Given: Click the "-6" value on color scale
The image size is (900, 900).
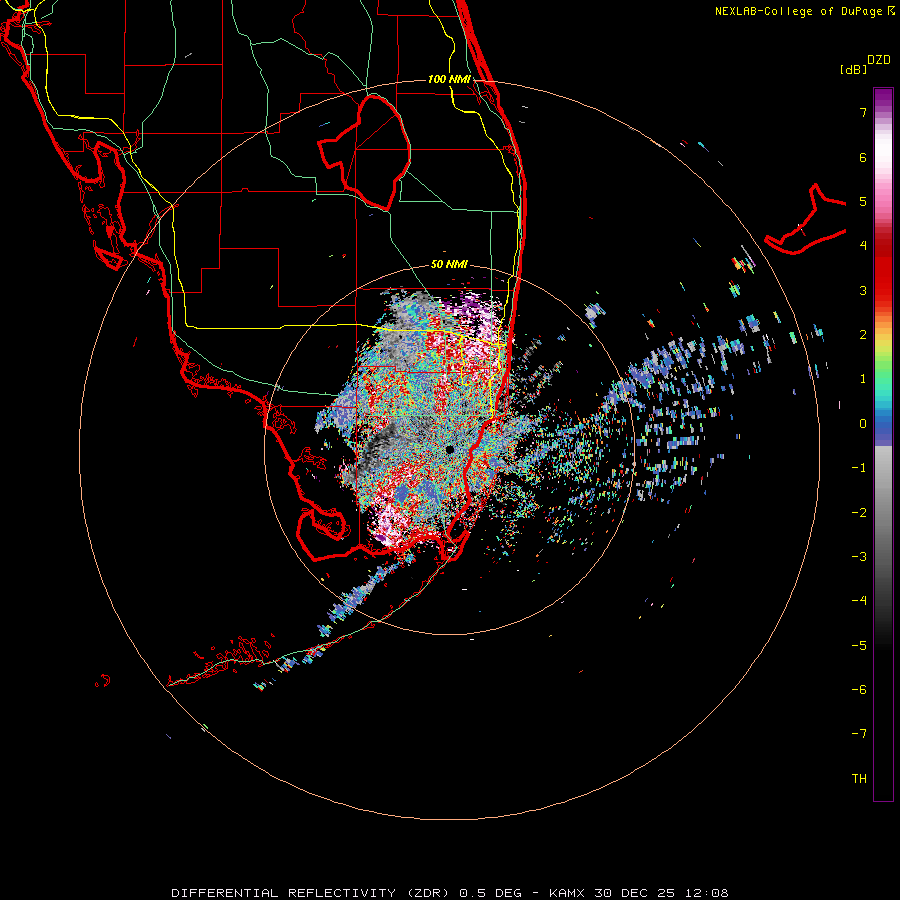Looking at the screenshot, I should click(x=859, y=689).
